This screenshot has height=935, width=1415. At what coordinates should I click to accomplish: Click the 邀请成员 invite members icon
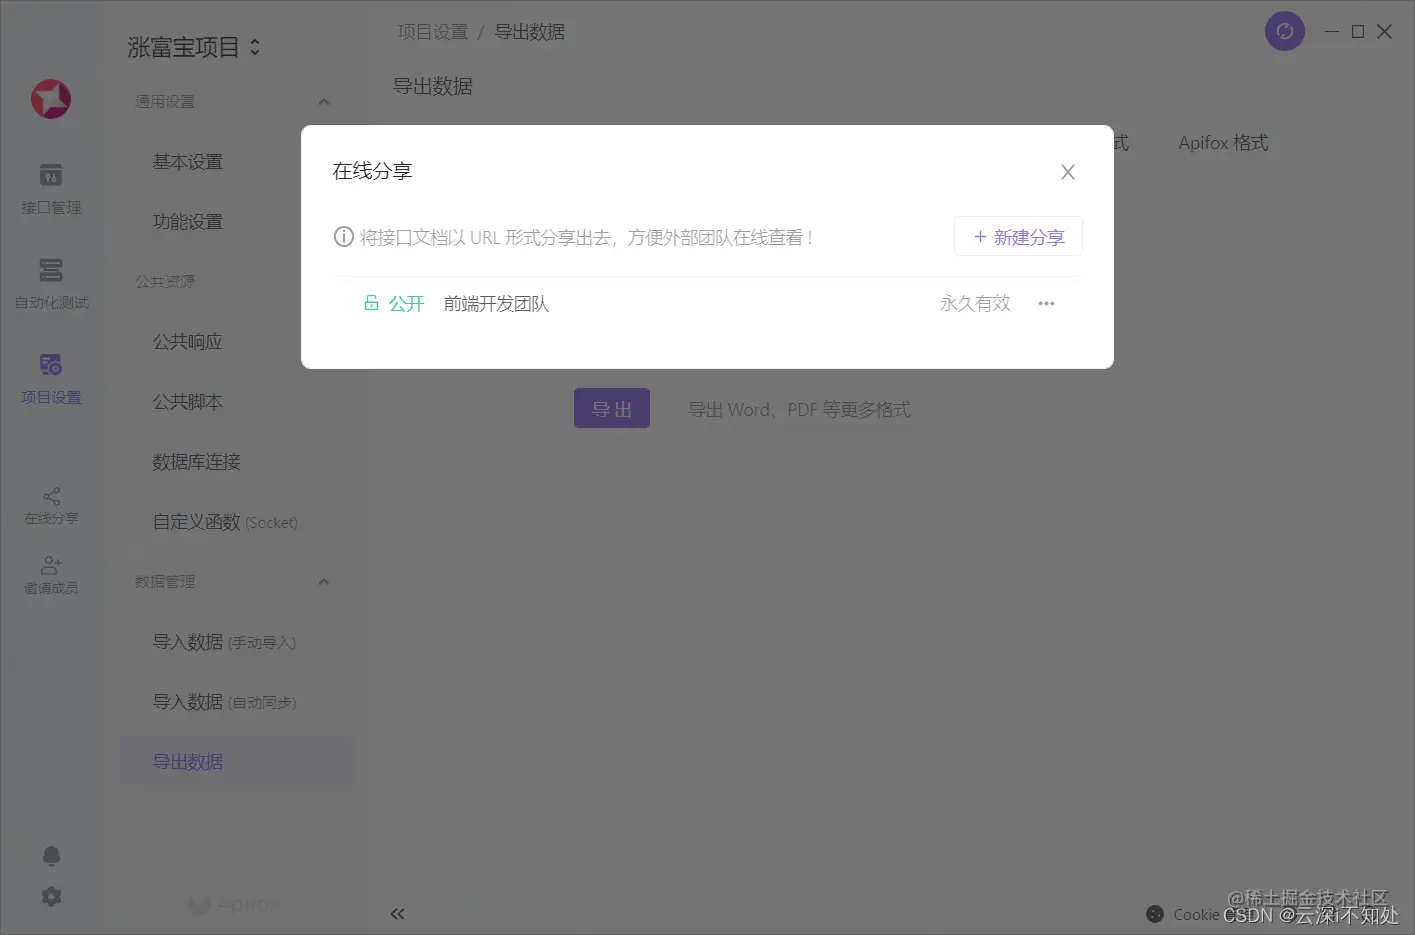coord(51,573)
